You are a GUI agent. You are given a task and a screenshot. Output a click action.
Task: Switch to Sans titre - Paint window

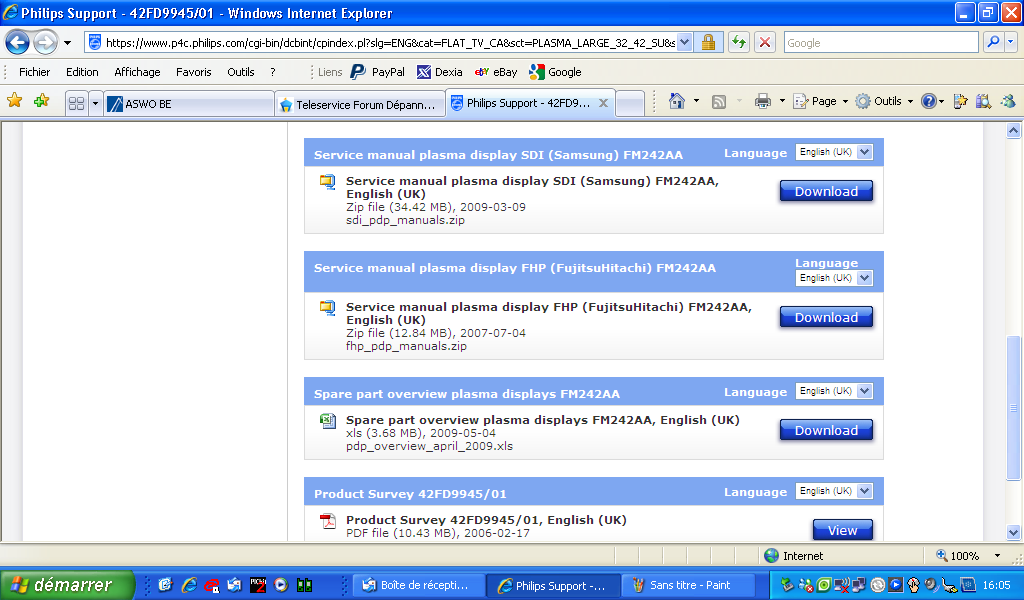pyautogui.click(x=687, y=586)
